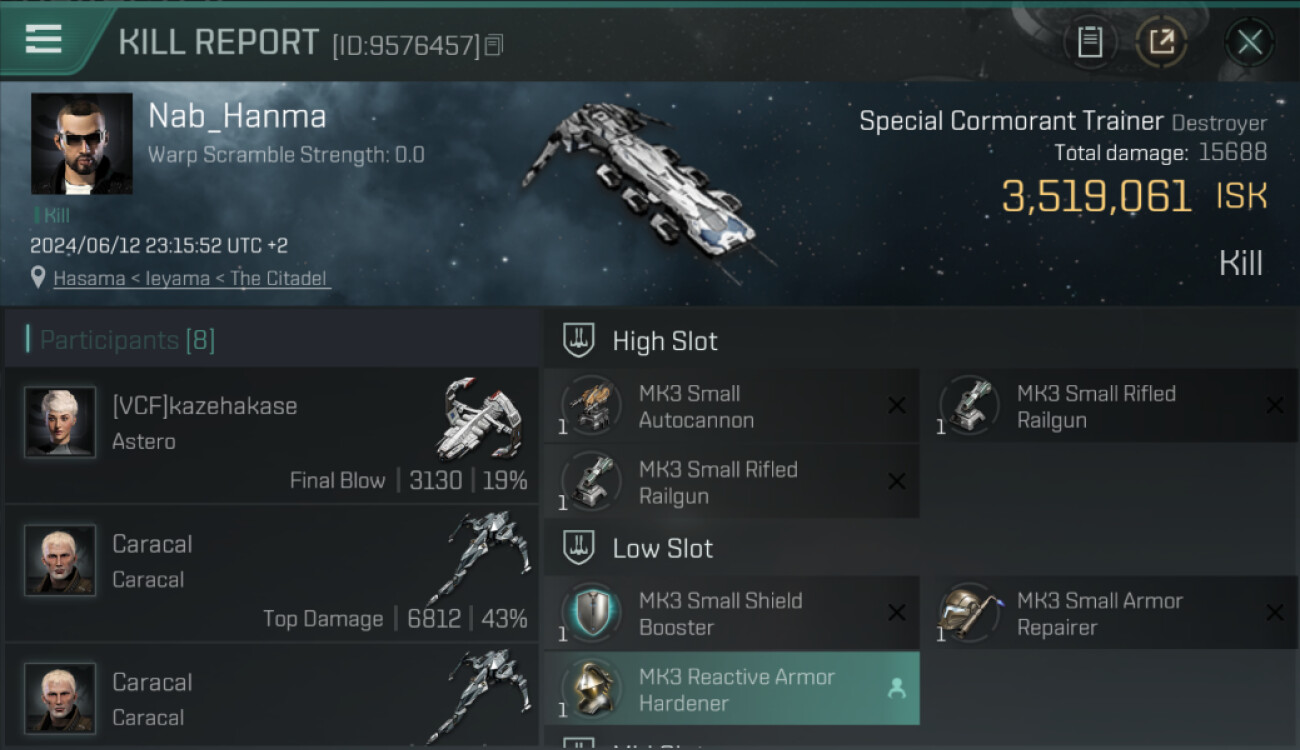Viewport: 1300px width, 750px height.
Task: Close the kill report window
Action: (x=1249, y=42)
